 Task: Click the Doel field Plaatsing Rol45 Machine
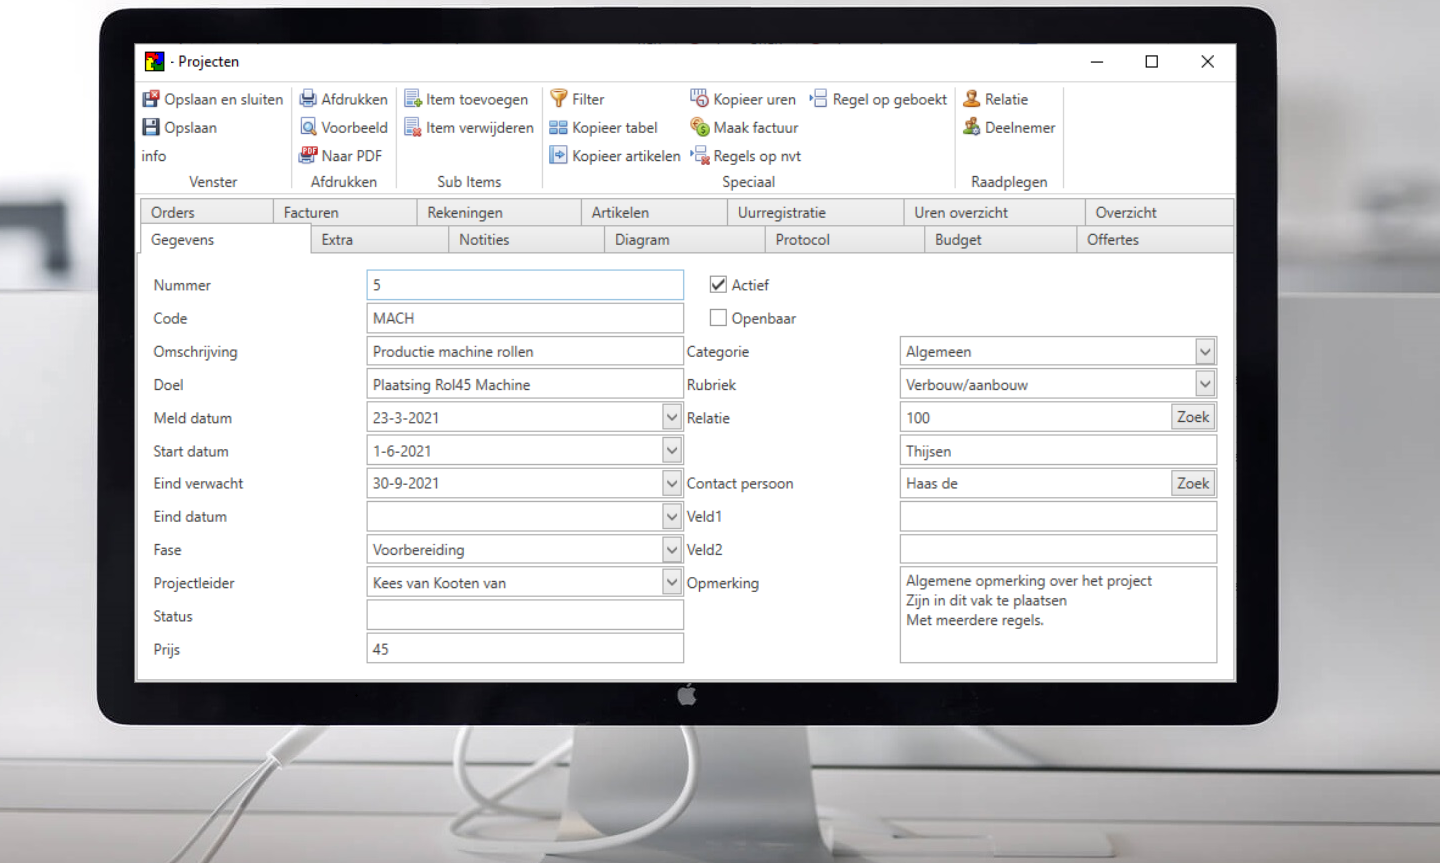point(525,384)
